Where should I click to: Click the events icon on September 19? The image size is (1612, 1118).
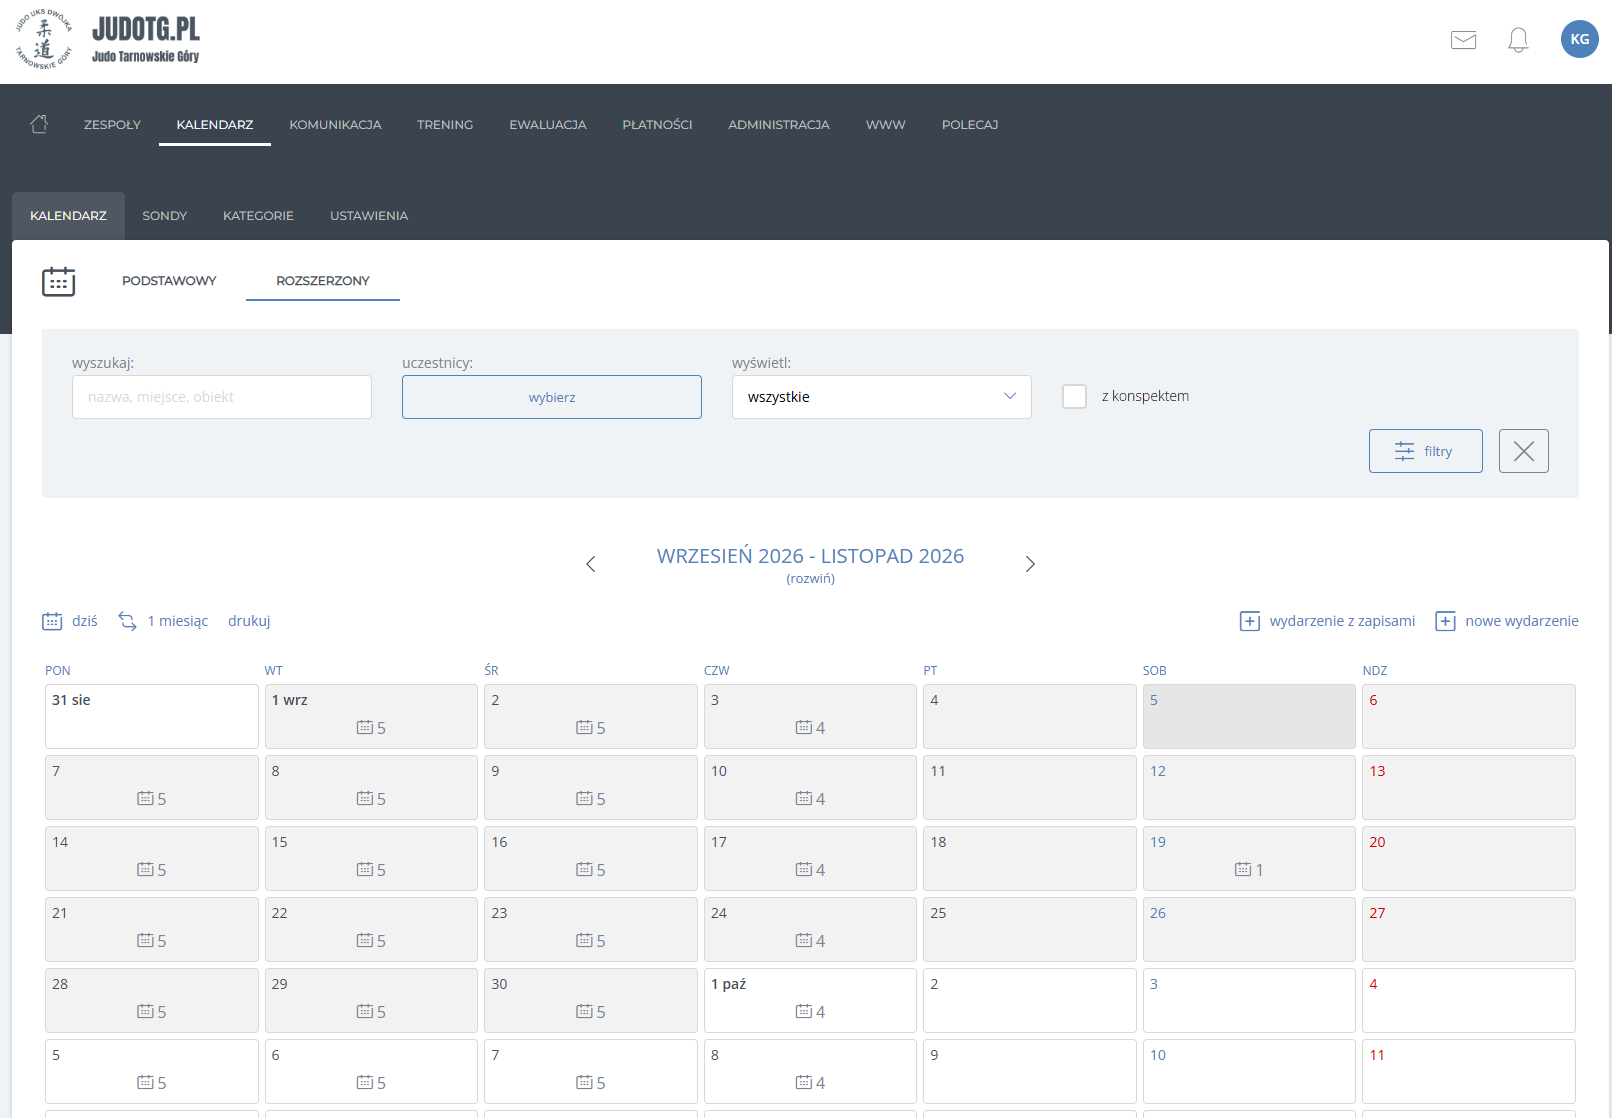click(1243, 870)
